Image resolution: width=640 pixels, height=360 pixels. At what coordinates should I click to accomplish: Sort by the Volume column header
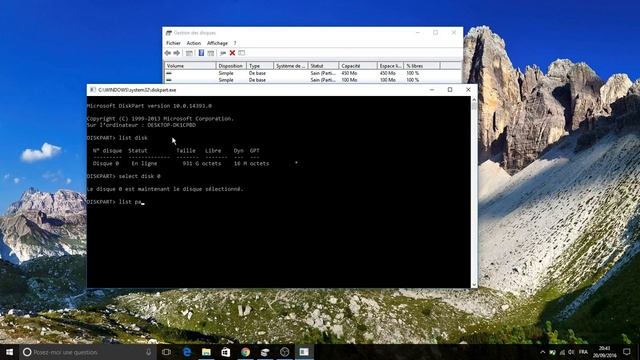click(190, 66)
